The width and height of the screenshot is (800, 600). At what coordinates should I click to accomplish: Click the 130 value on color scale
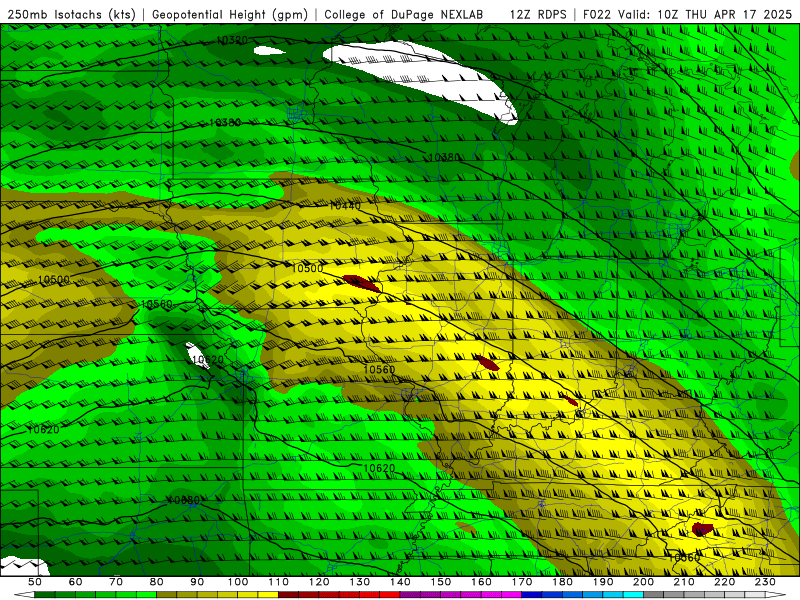tap(360, 582)
